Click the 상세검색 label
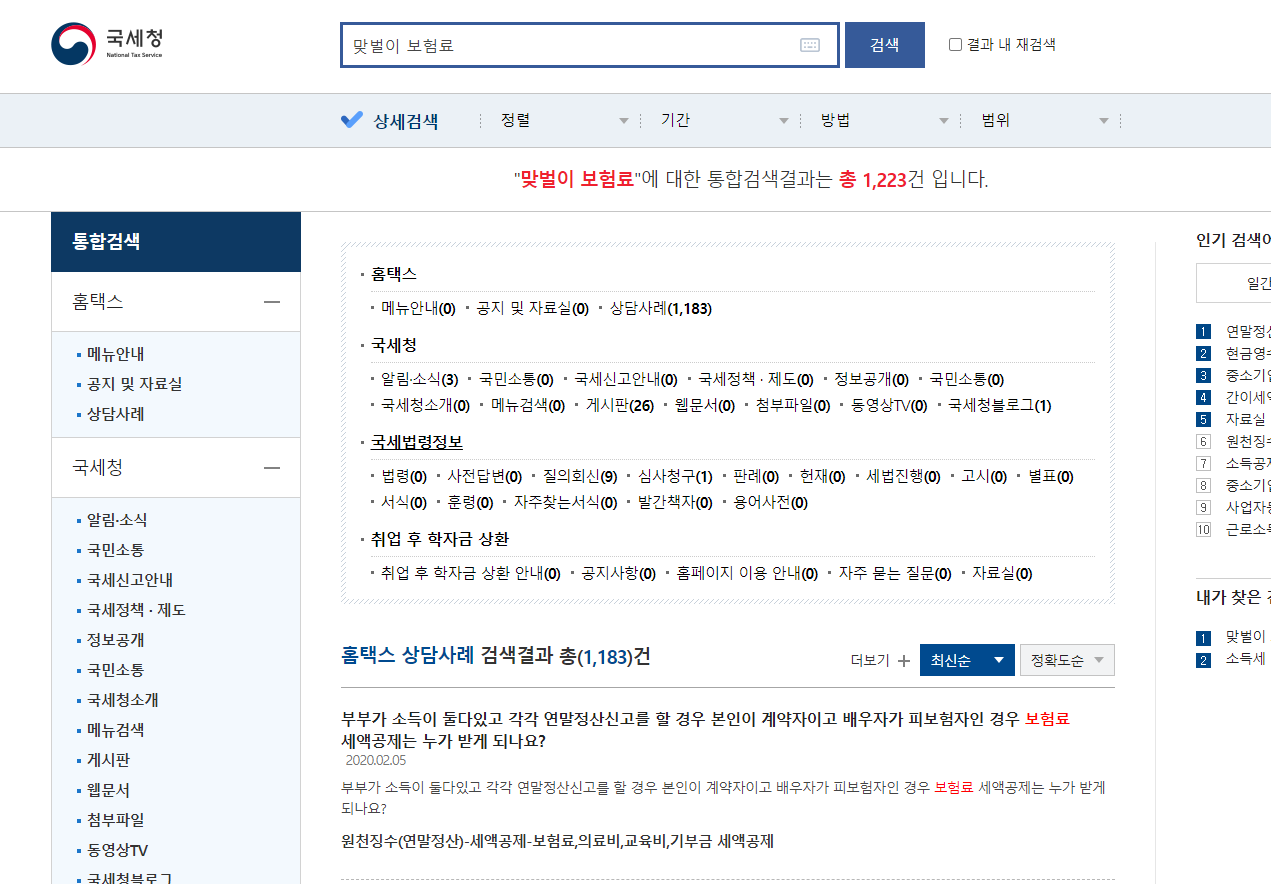Image resolution: width=1271 pixels, height=884 pixels. (x=406, y=122)
